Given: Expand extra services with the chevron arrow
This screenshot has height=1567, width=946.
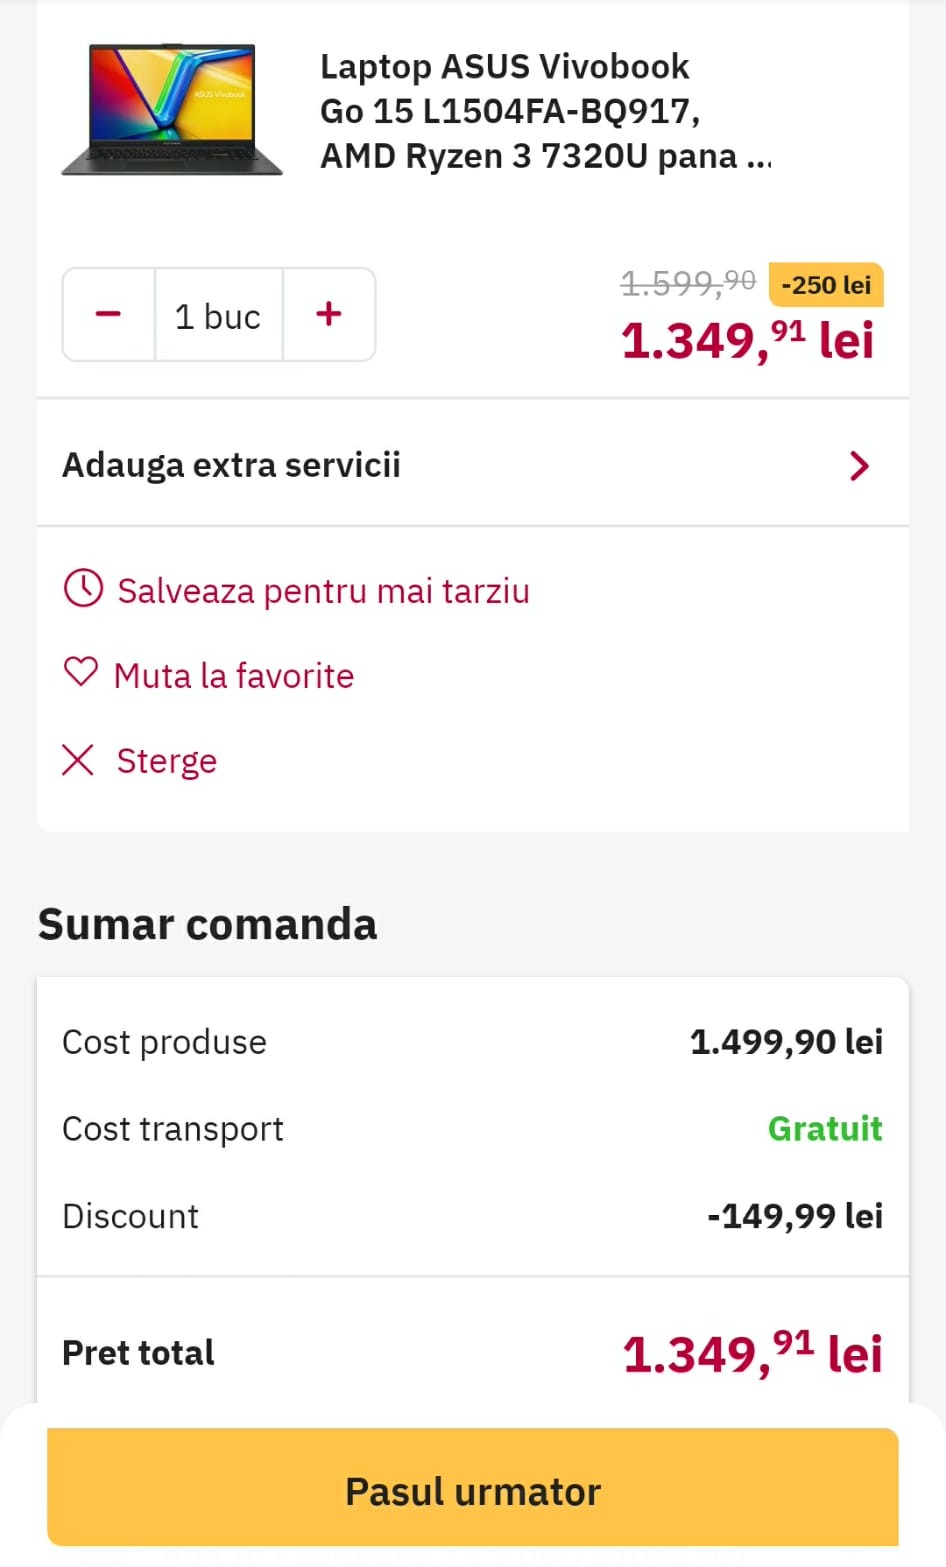Looking at the screenshot, I should click(x=858, y=465).
